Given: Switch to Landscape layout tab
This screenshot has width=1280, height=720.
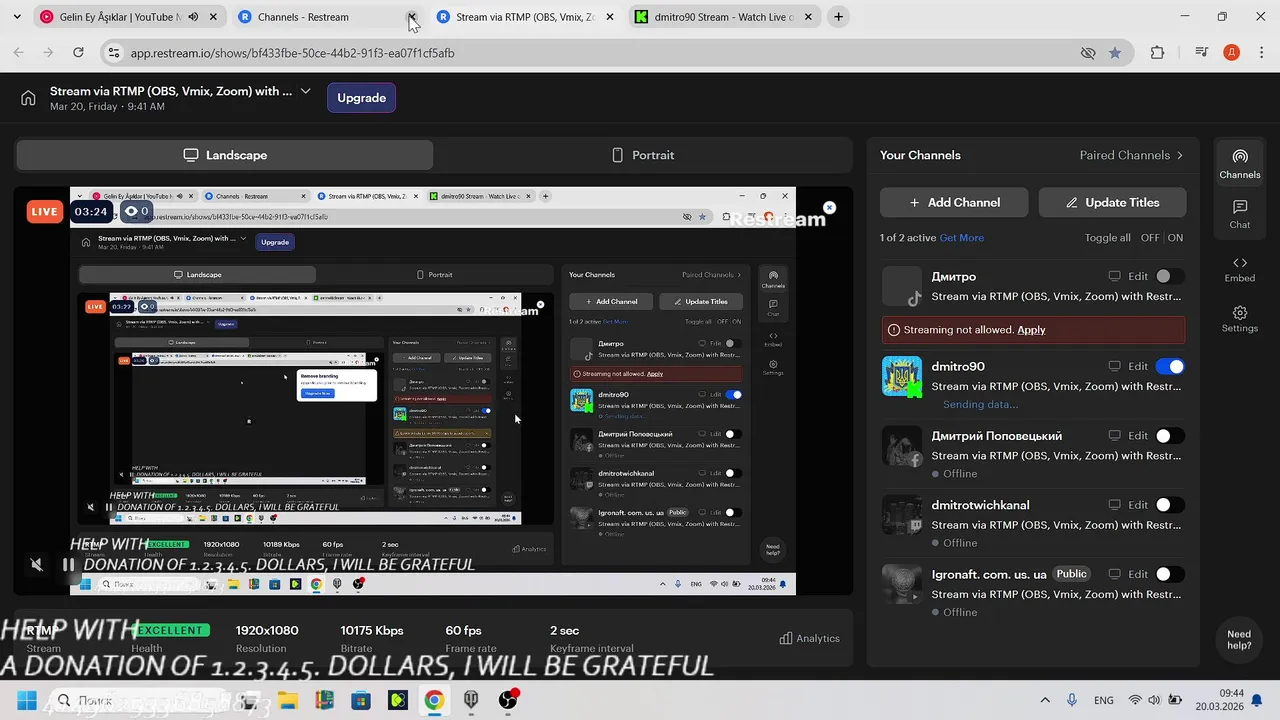Looking at the screenshot, I should 225,155.
